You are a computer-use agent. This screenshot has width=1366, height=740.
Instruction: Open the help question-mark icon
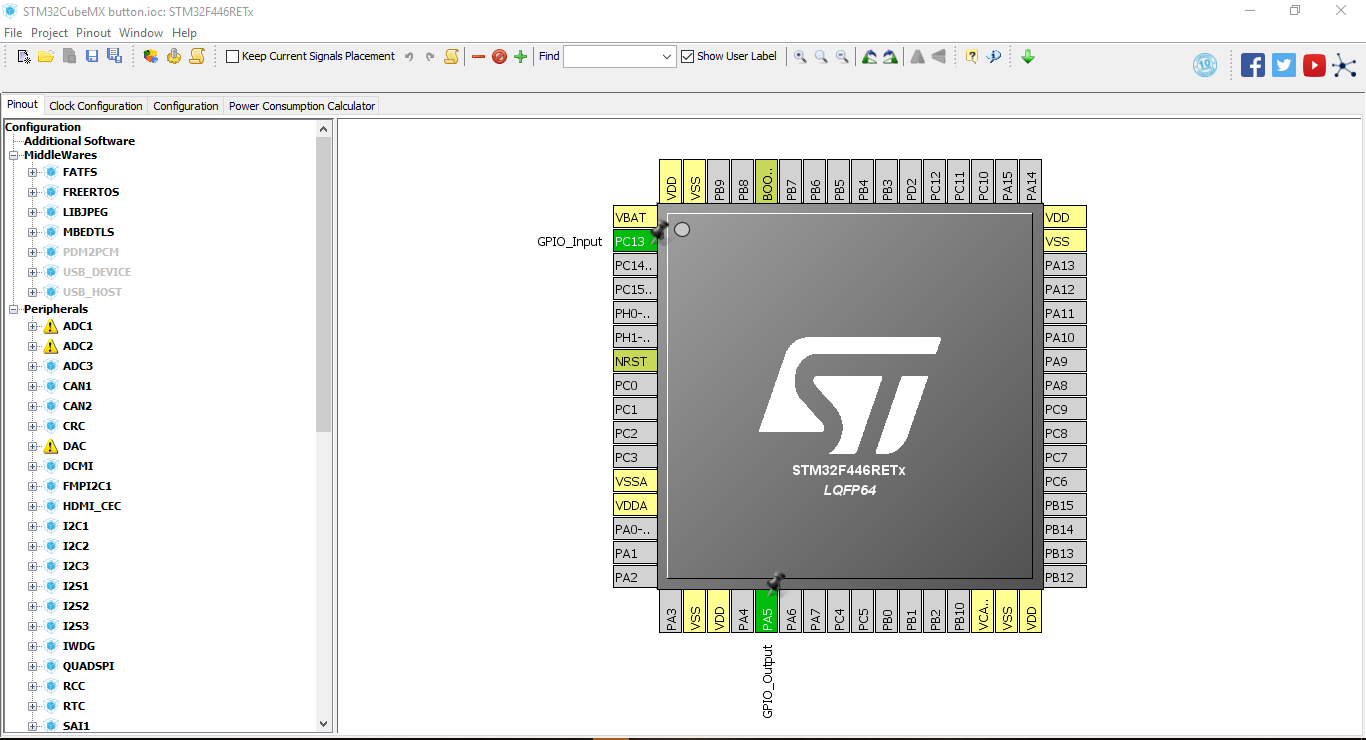971,56
